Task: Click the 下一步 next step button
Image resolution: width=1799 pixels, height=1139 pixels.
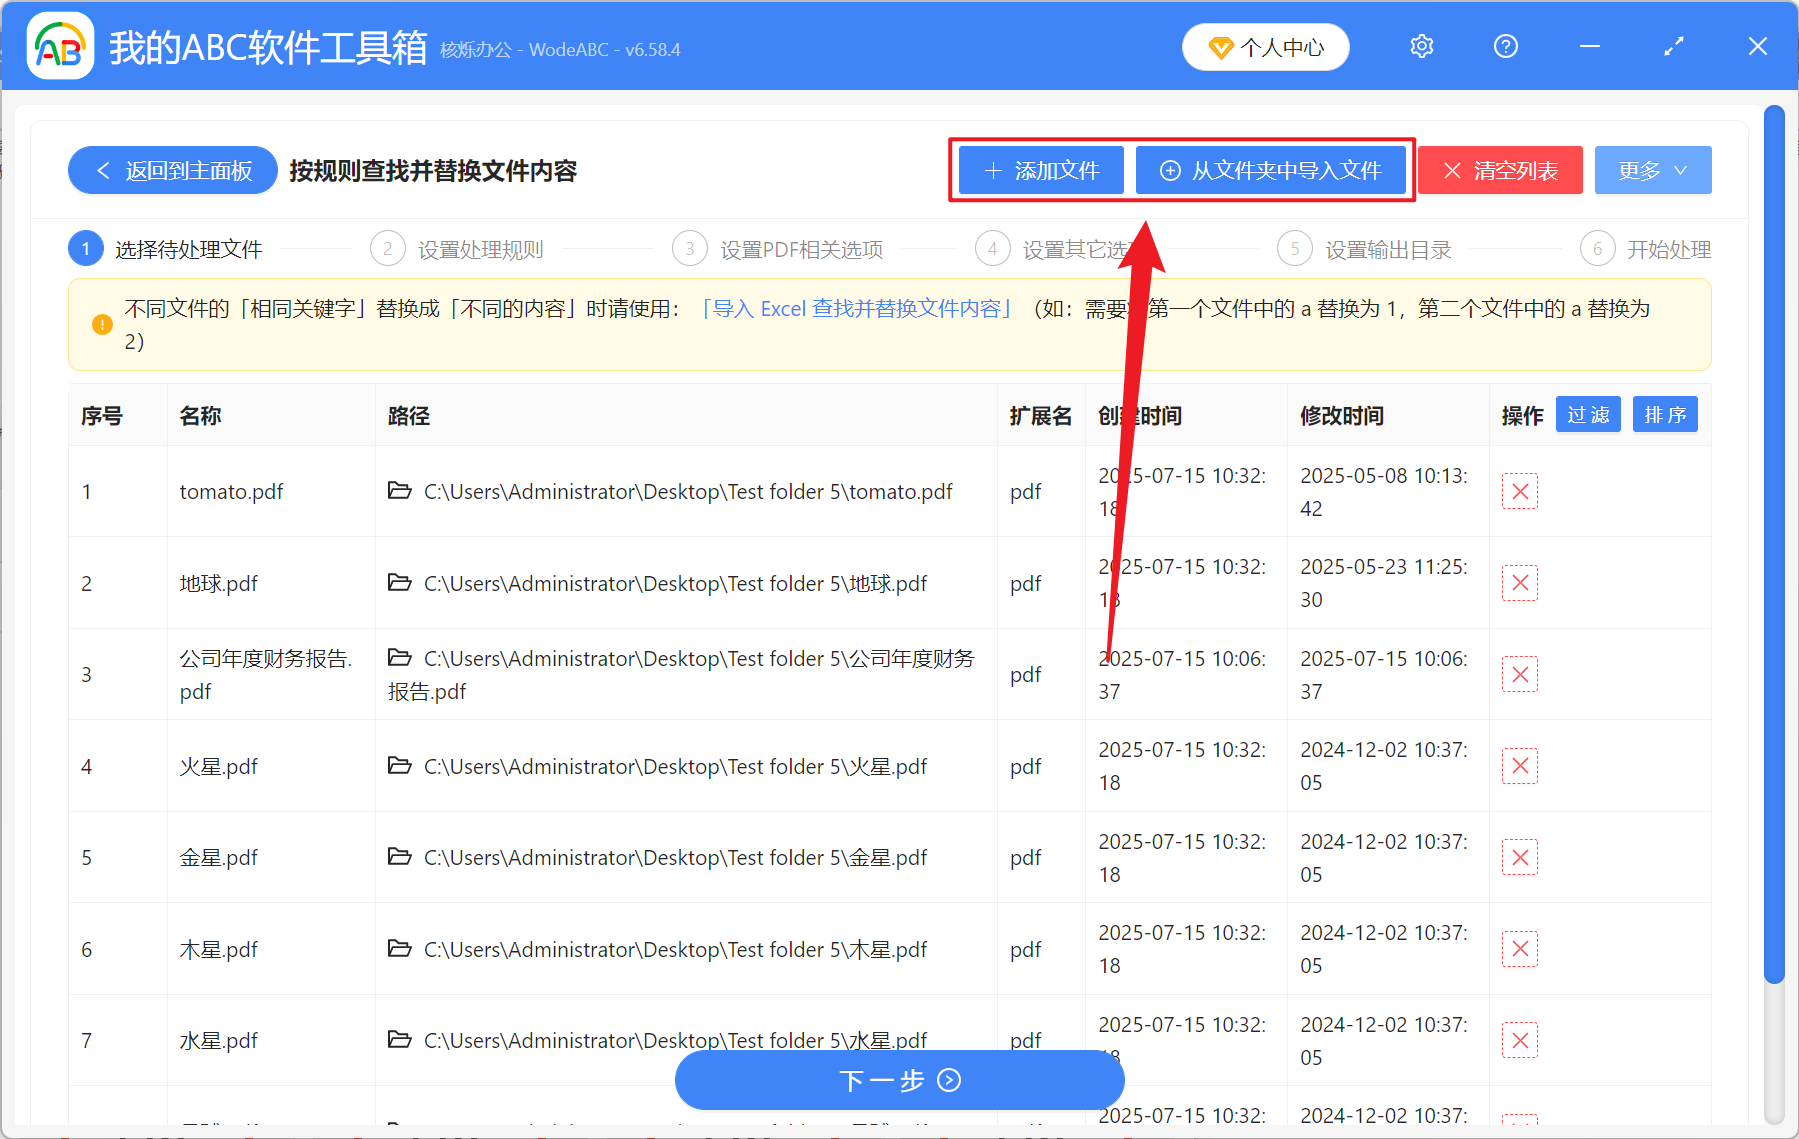Action: pyautogui.click(x=899, y=1080)
